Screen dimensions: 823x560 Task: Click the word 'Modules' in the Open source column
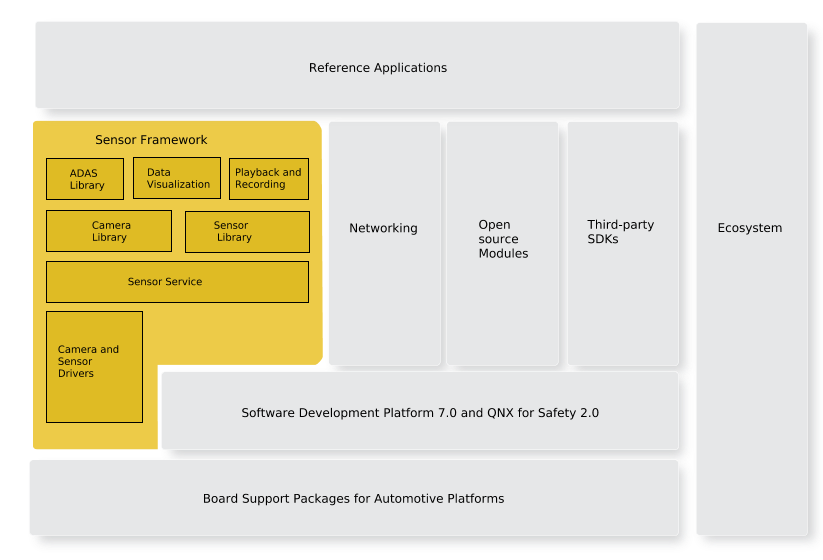(503, 254)
